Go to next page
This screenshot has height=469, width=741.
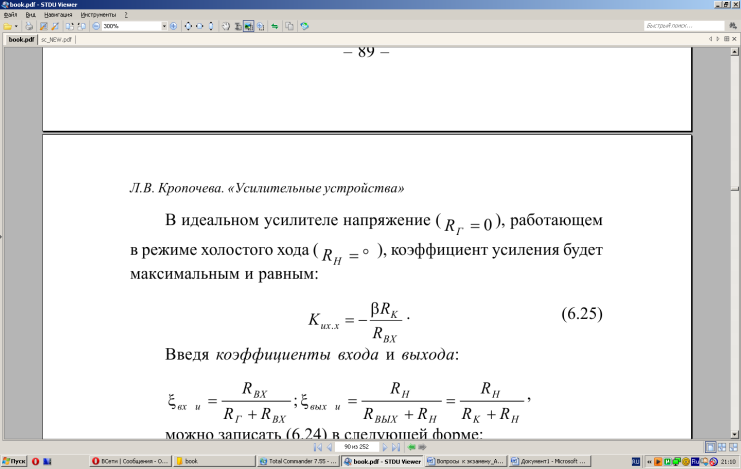tap(385, 447)
